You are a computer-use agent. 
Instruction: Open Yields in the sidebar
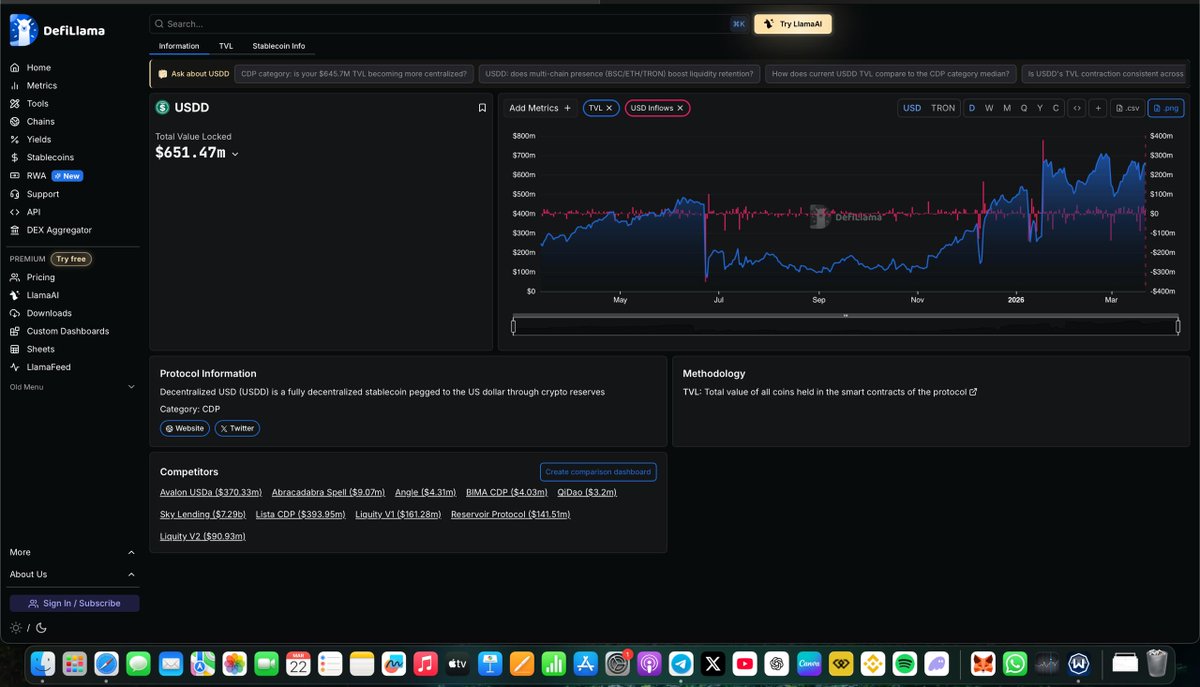[31, 140]
